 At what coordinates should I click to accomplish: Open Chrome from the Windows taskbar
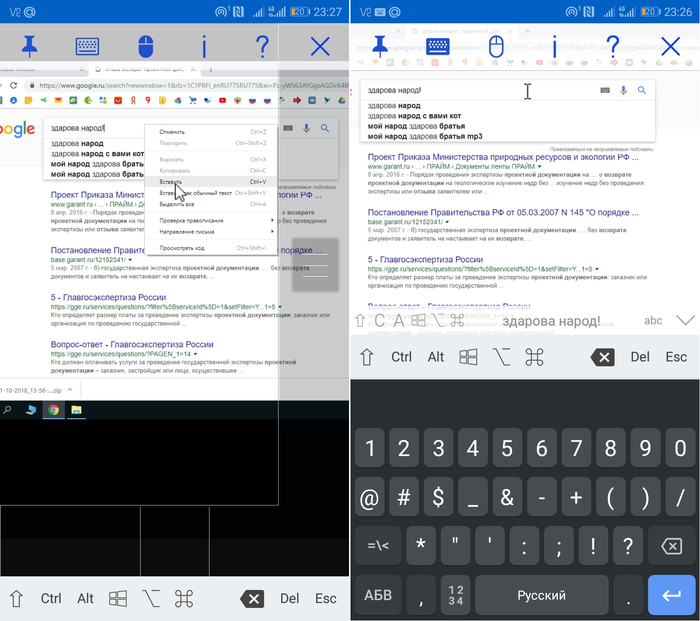pyautogui.click(x=54, y=410)
